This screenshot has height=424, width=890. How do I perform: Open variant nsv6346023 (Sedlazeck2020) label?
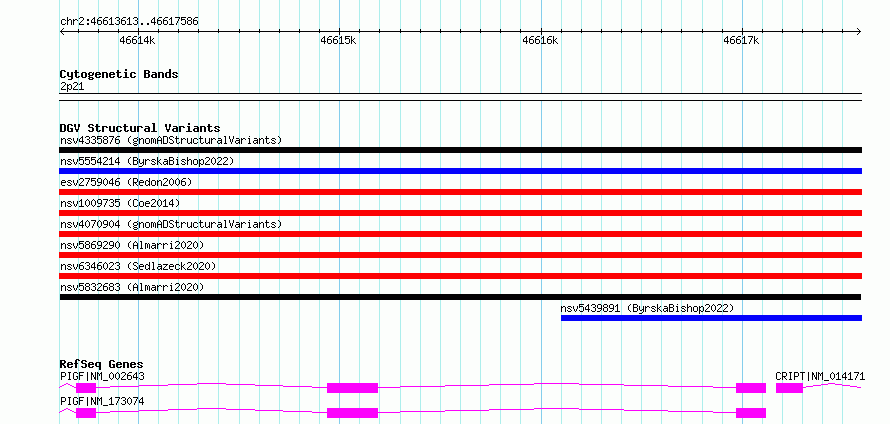(138, 266)
